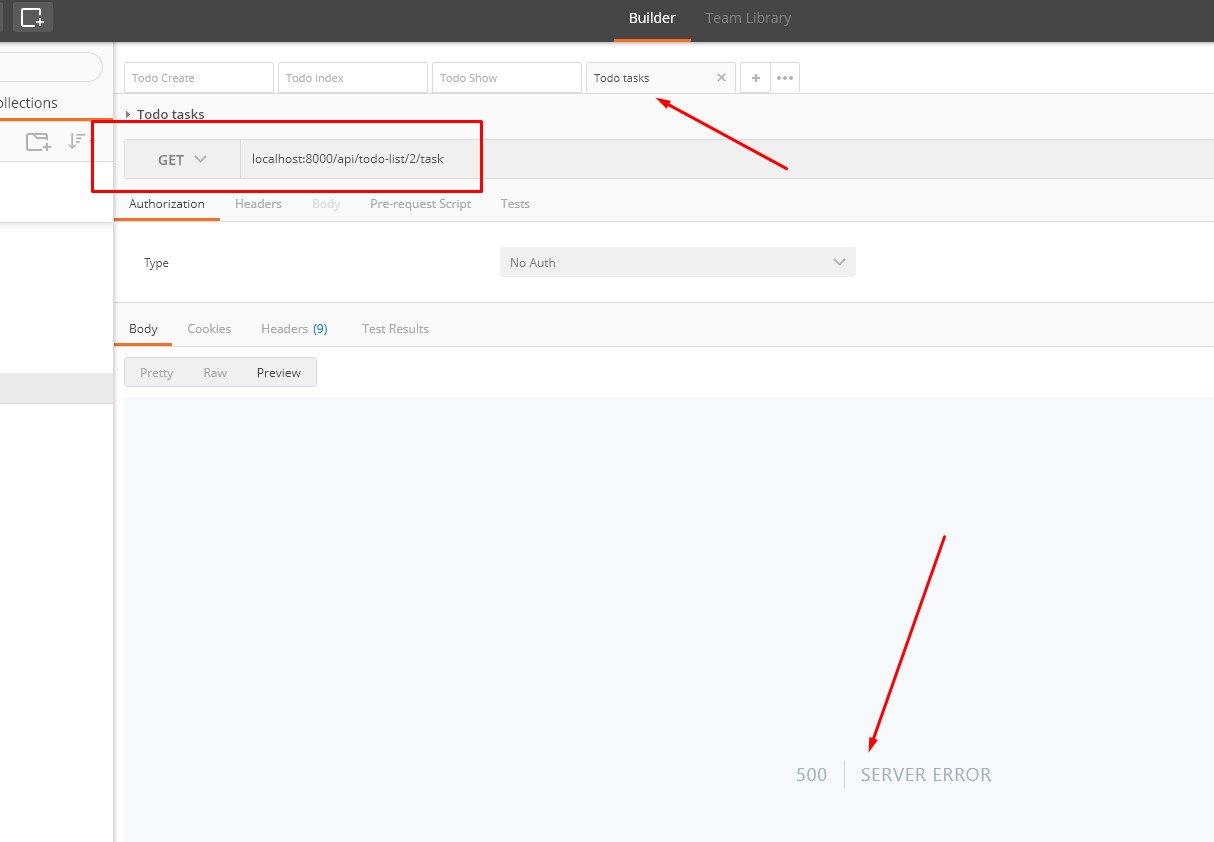Add a new request tab with plus
The image size is (1214, 842).
tap(755, 78)
